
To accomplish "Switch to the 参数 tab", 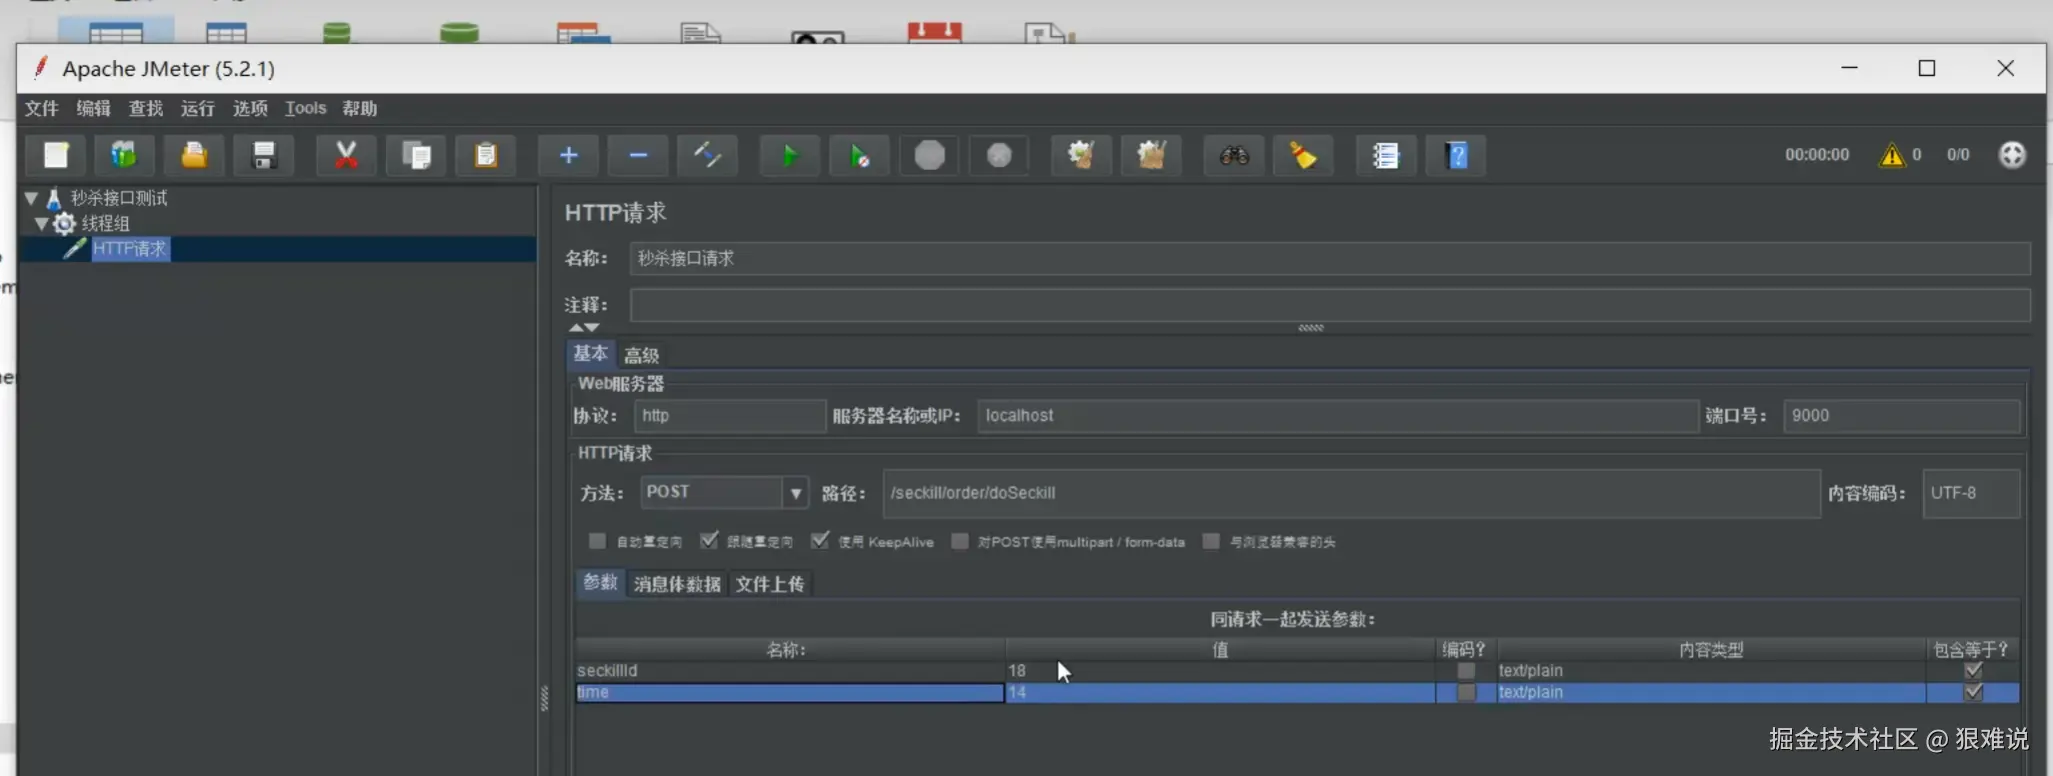I will 600,583.
